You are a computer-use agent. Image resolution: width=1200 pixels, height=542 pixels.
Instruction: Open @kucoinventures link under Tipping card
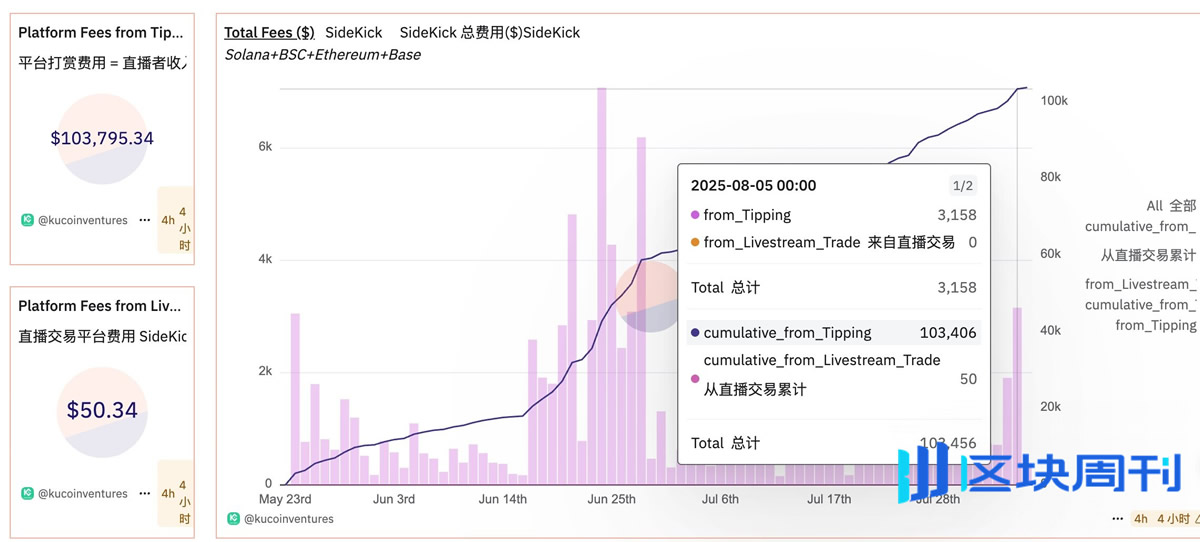tap(82, 220)
